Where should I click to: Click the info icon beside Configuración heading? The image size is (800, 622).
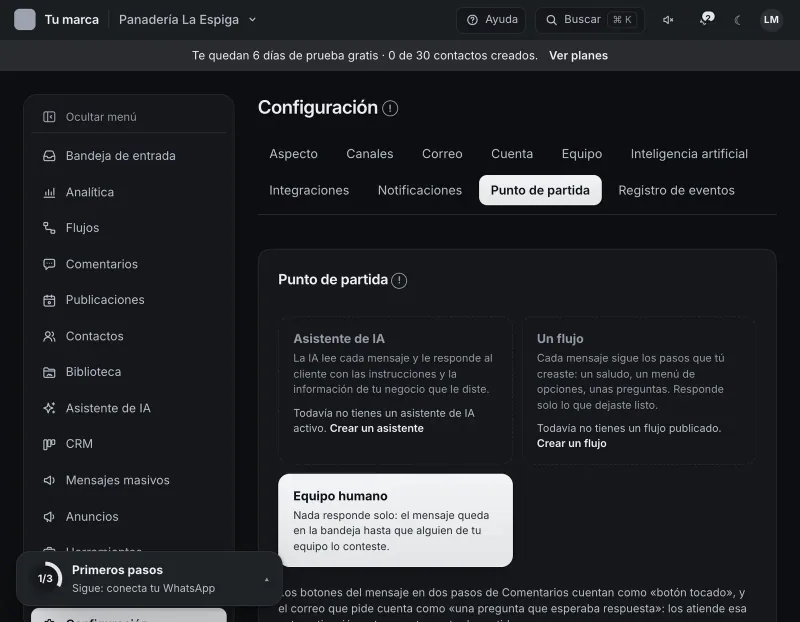point(390,108)
